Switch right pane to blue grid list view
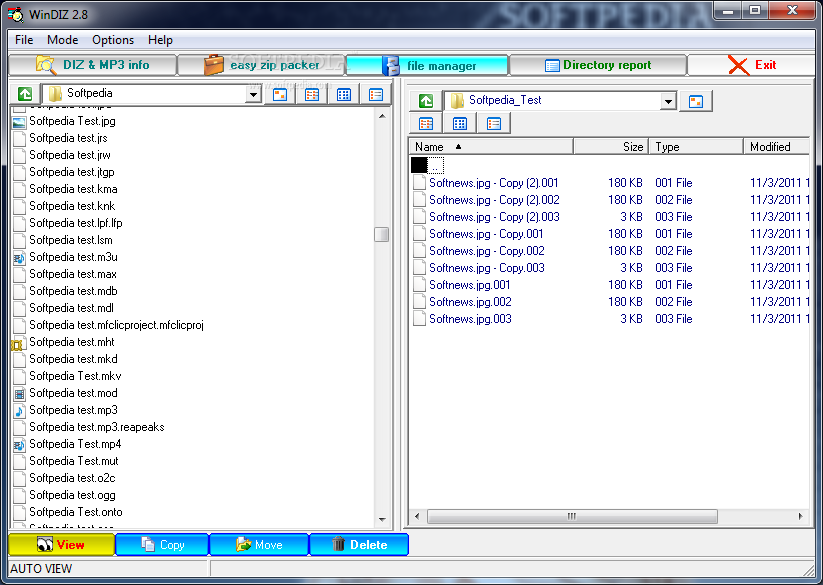Image resolution: width=823 pixels, height=585 pixels. 460,124
